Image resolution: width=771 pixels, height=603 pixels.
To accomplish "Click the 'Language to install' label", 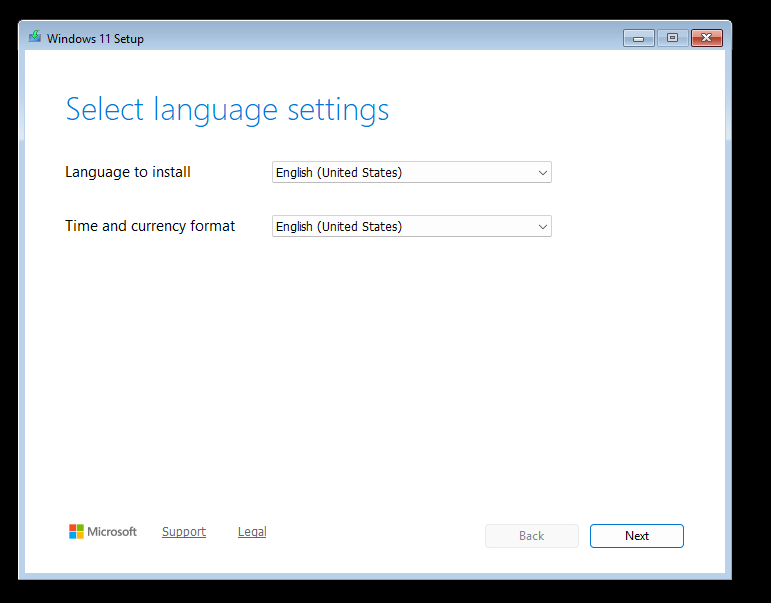I will (x=128, y=172).
